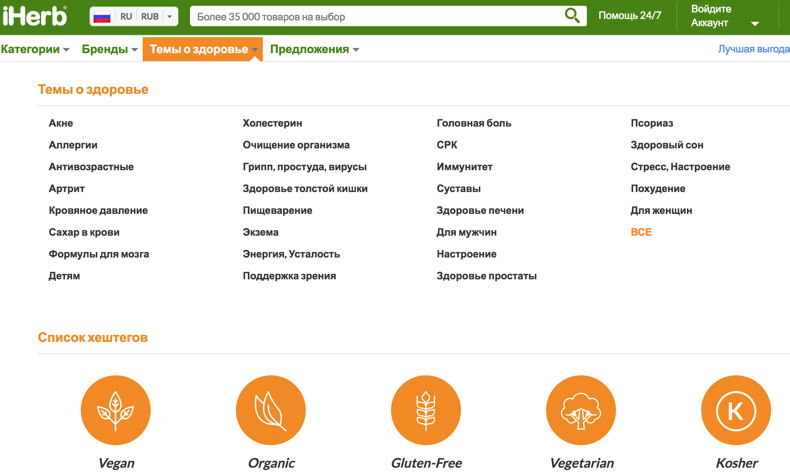Open the Иммунитет topic
The image size is (790, 475).
pyautogui.click(x=465, y=167)
